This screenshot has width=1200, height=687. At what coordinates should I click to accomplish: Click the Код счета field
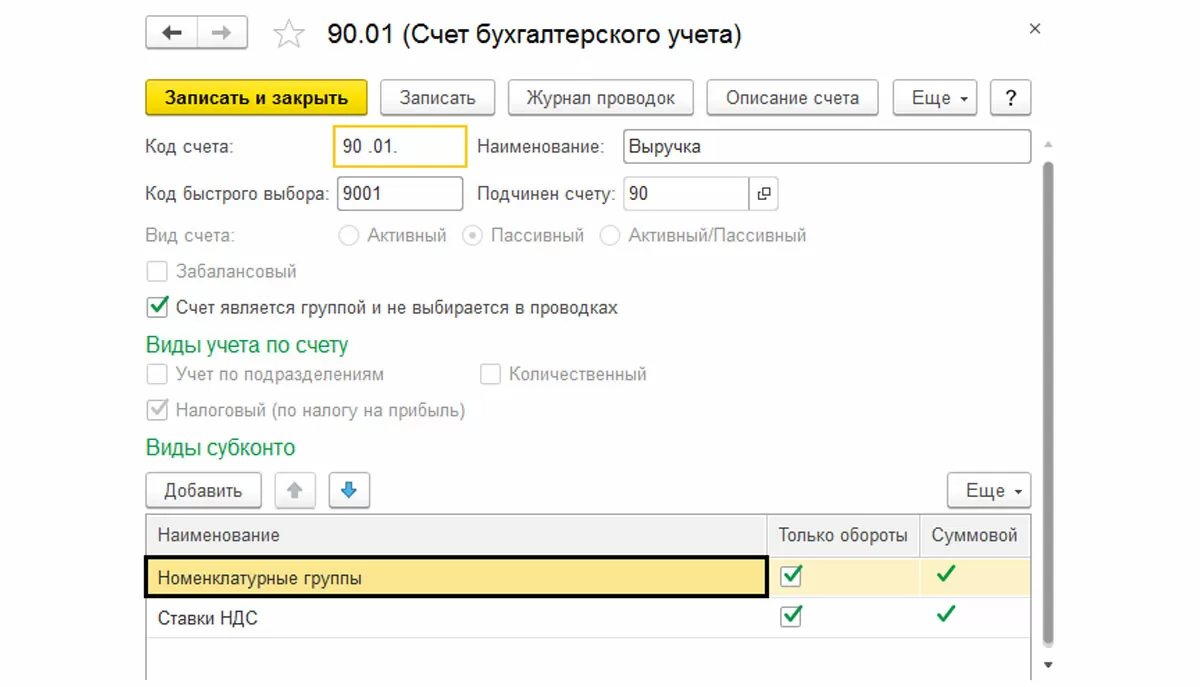(400, 146)
